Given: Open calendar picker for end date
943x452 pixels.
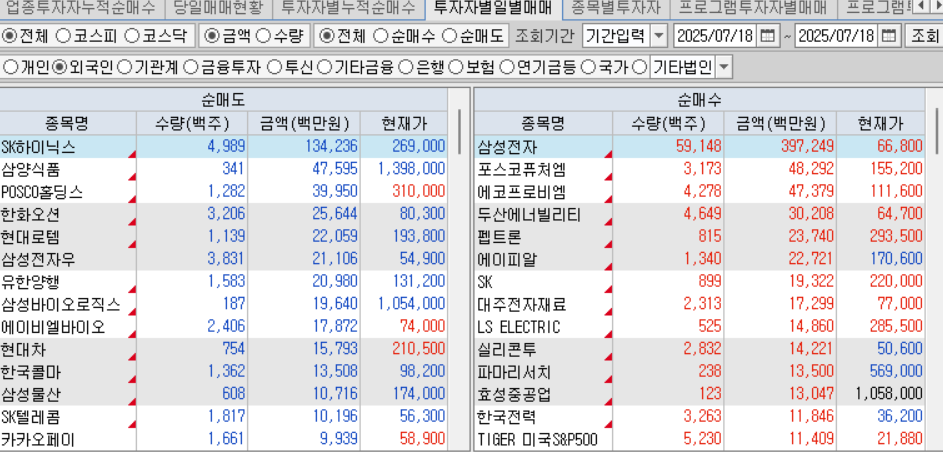Looking at the screenshot, I should [x=888, y=36].
